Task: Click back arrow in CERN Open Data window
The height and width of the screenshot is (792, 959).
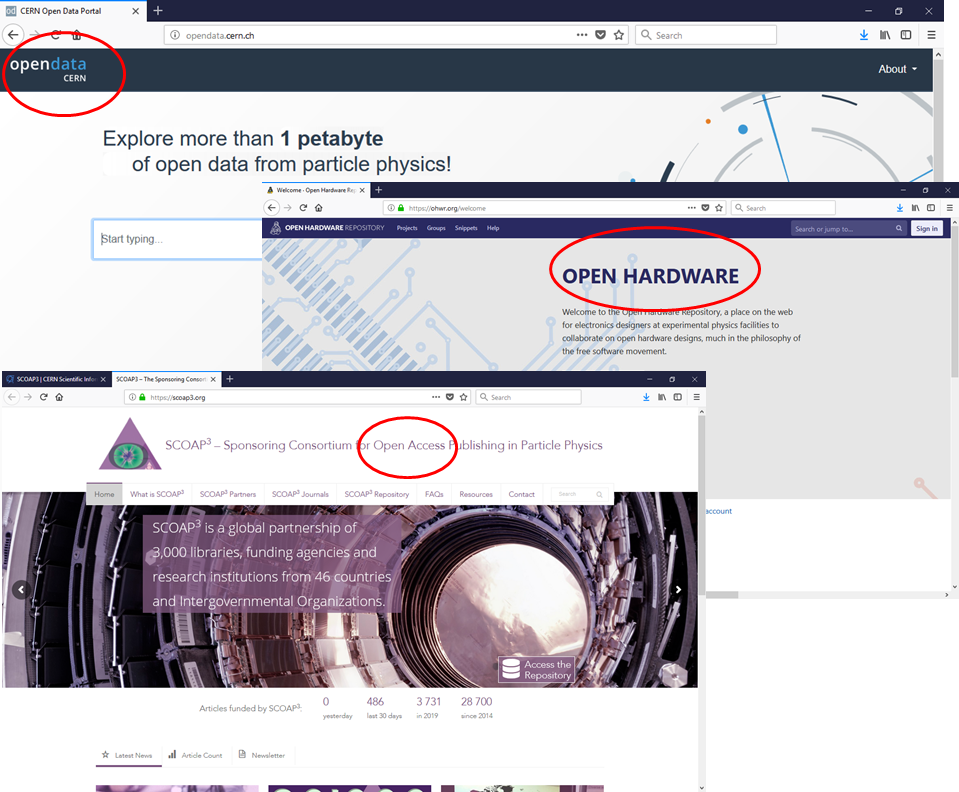Action: [x=13, y=35]
